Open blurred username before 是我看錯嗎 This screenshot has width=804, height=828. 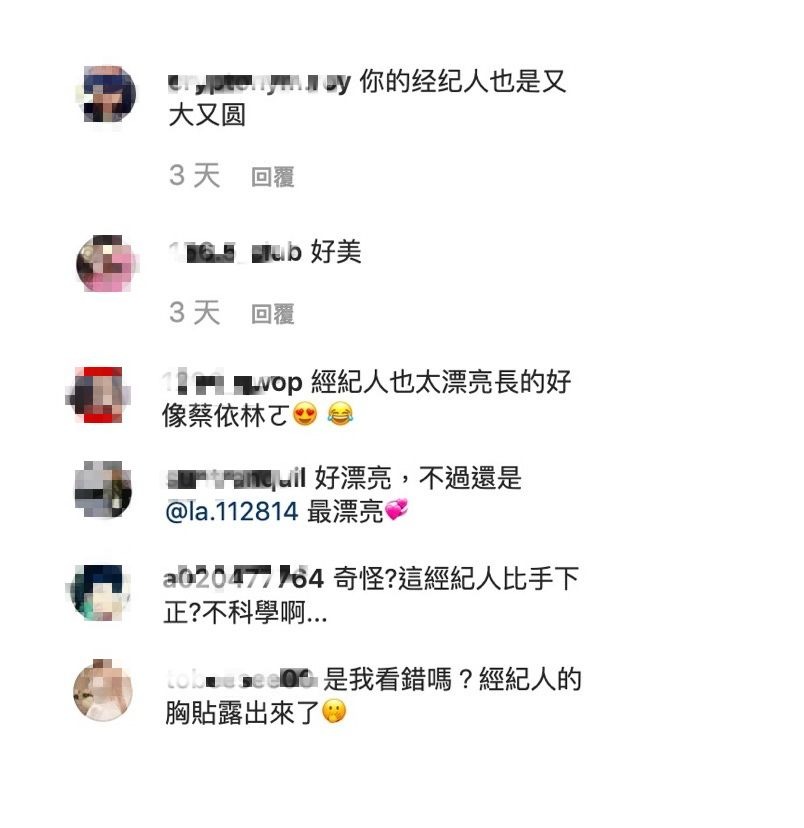click(242, 679)
